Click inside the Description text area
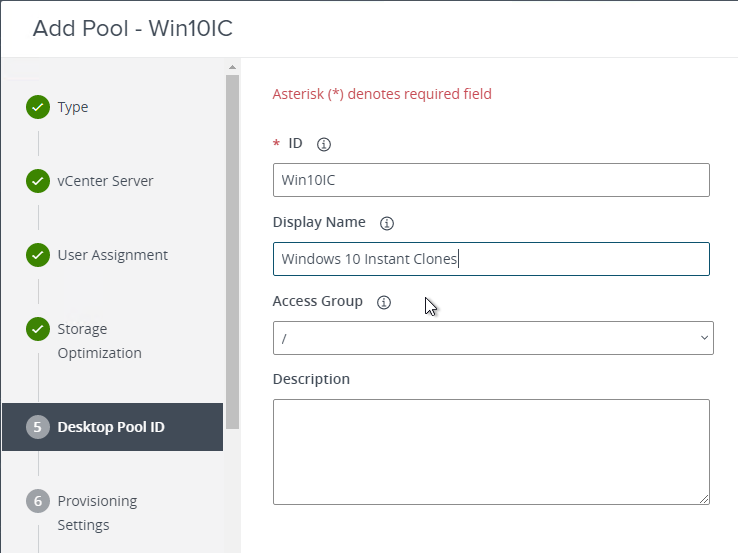The height and width of the screenshot is (553, 738). [x=491, y=451]
